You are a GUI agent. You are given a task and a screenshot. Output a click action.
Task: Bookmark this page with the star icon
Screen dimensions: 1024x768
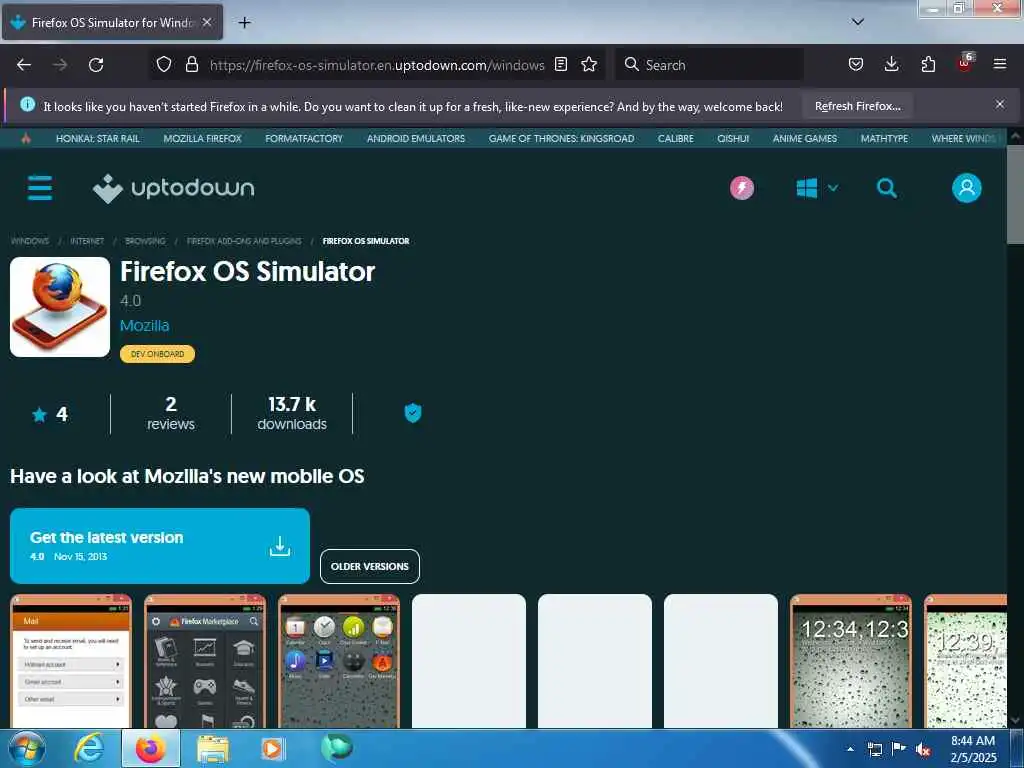[589, 64]
